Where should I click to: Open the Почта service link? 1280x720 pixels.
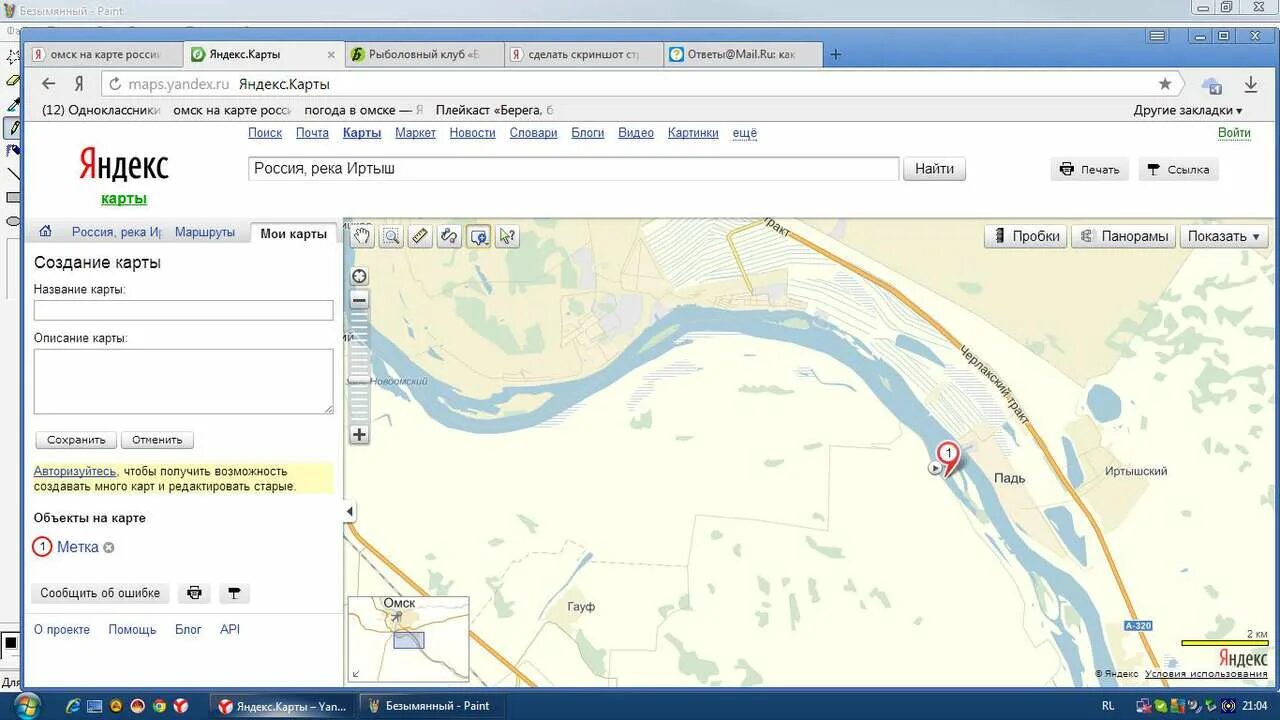[313, 133]
